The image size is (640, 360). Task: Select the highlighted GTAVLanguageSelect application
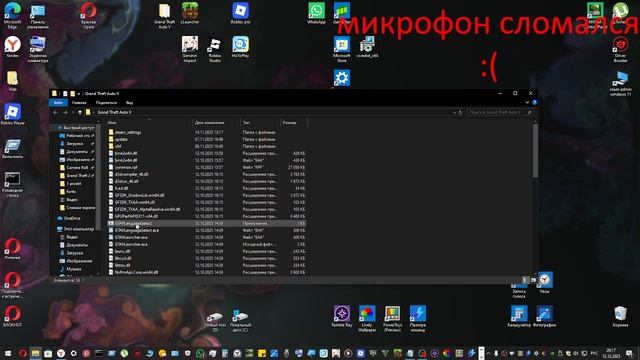pos(207,223)
